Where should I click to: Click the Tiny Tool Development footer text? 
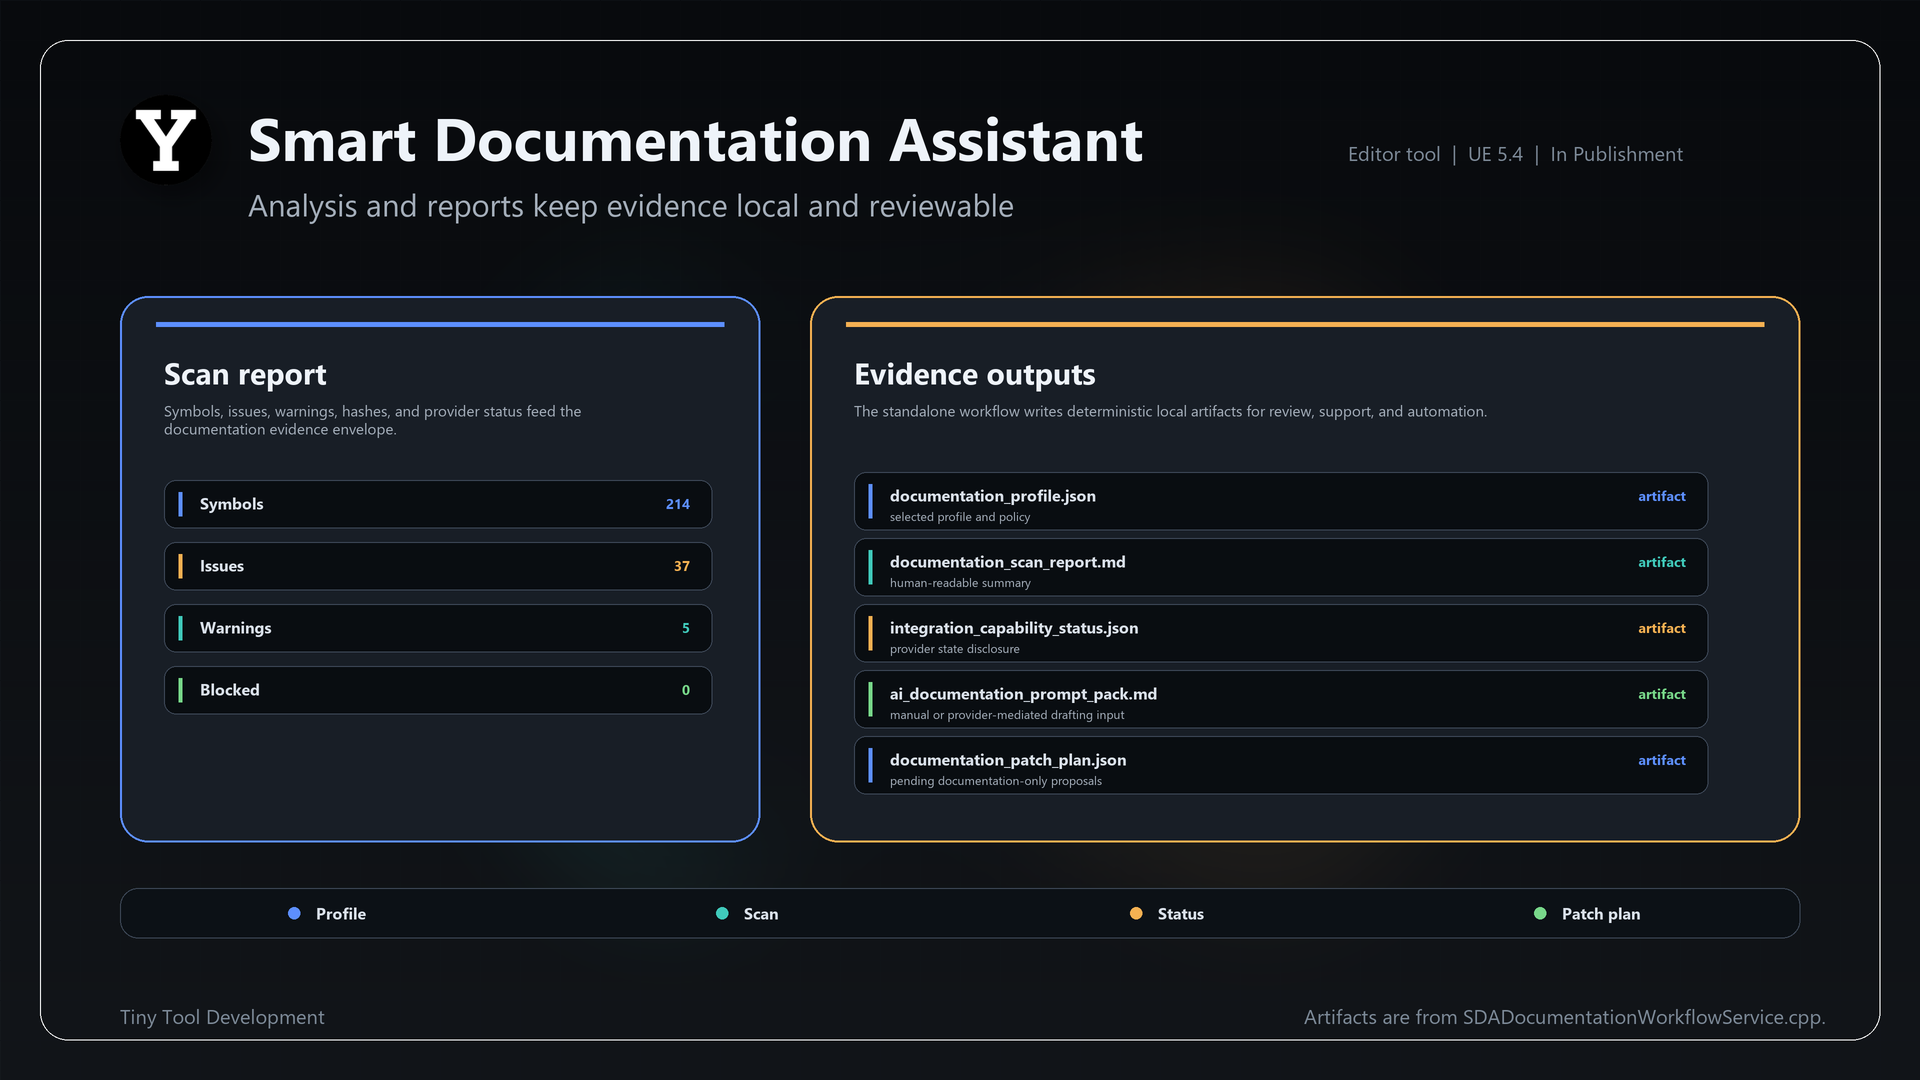pyautogui.click(x=222, y=1017)
